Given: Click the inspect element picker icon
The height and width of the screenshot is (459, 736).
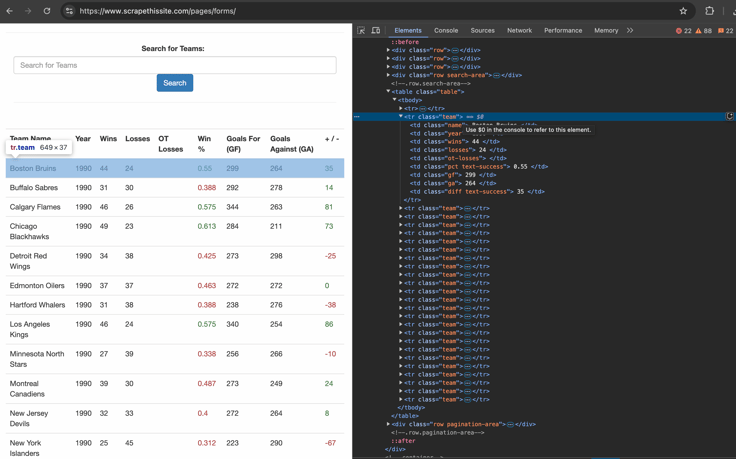Looking at the screenshot, I should 362,31.
